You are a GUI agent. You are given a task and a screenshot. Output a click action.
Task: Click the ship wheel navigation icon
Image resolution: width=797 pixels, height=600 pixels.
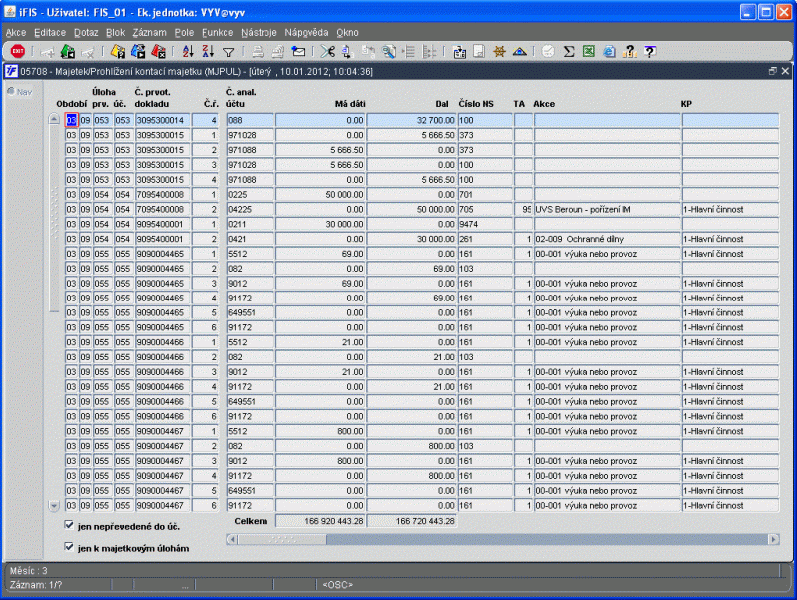(x=499, y=51)
